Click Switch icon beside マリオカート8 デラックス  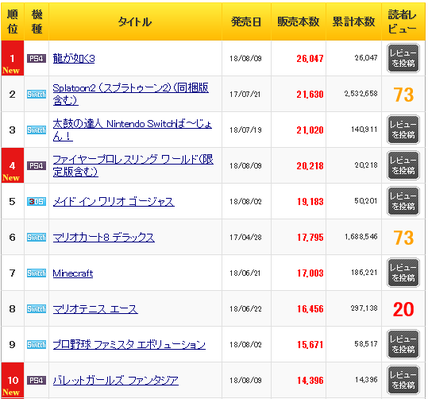pos(36,237)
